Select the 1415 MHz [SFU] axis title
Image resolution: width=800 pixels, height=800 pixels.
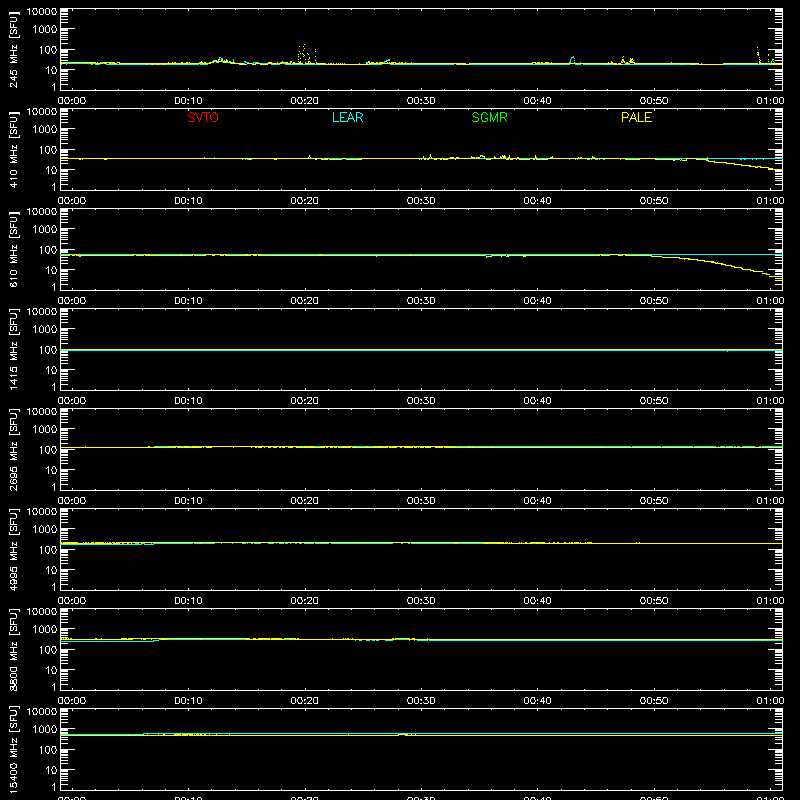[13, 349]
